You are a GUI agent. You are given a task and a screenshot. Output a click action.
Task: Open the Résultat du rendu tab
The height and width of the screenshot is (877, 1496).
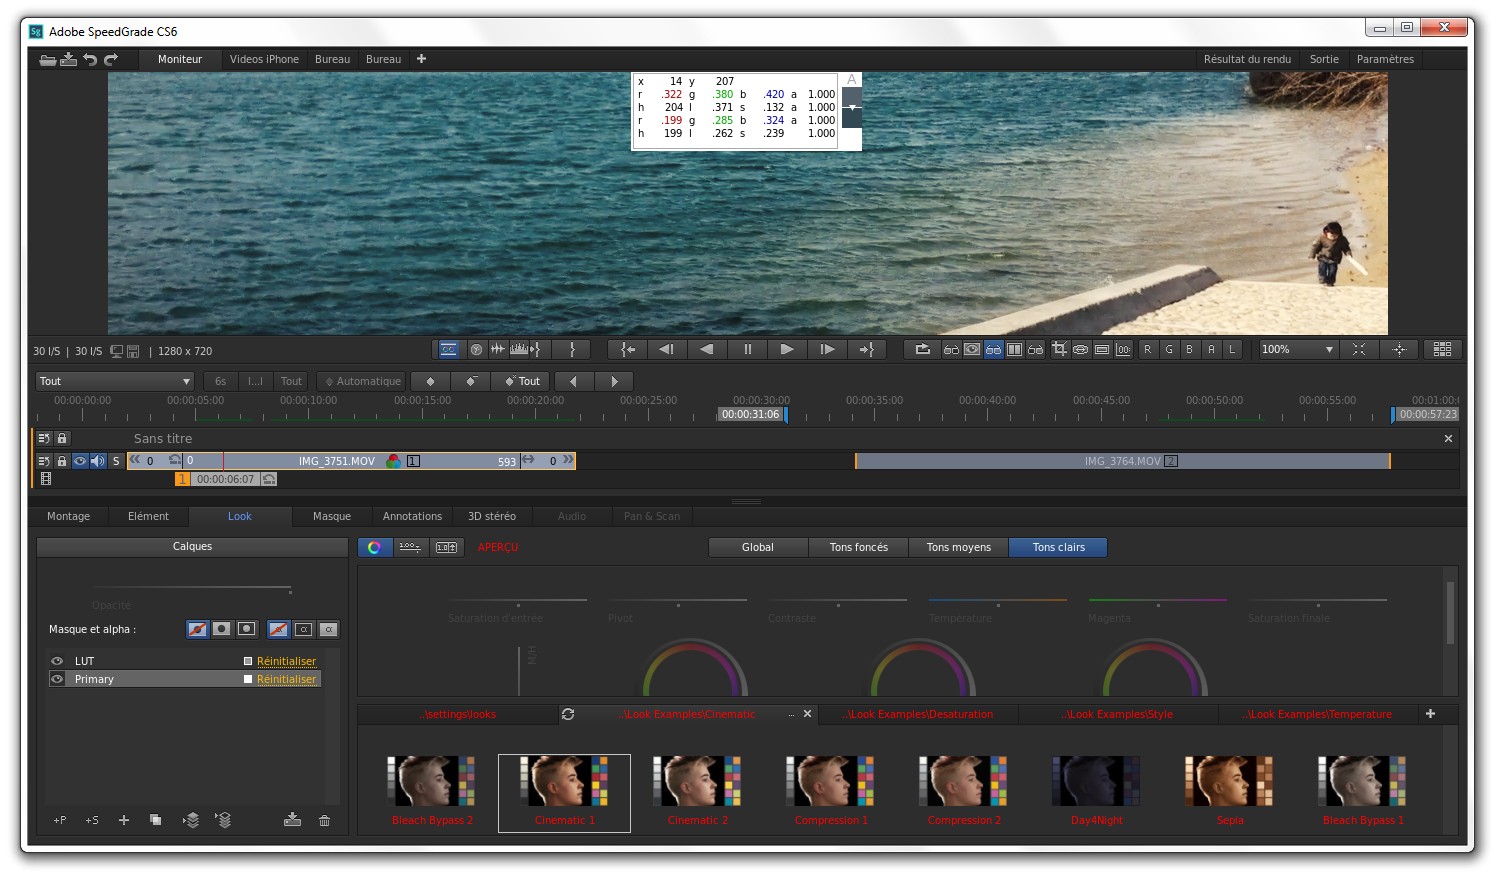[x=1246, y=59]
